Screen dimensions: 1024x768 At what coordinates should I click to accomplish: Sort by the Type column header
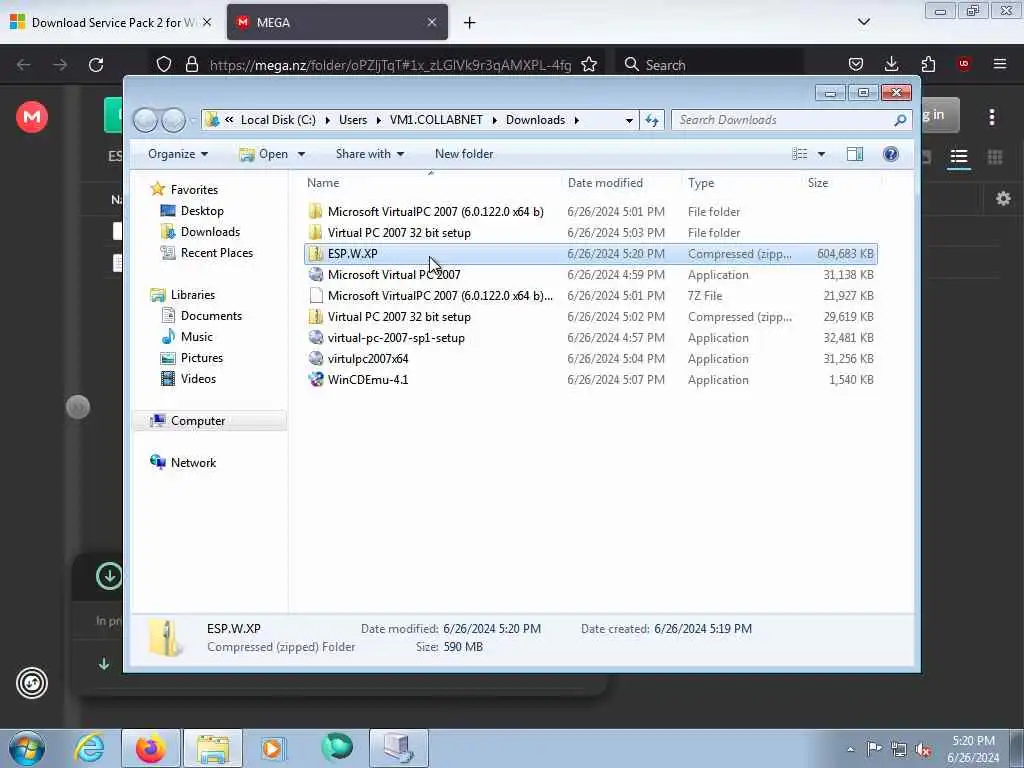coord(701,183)
